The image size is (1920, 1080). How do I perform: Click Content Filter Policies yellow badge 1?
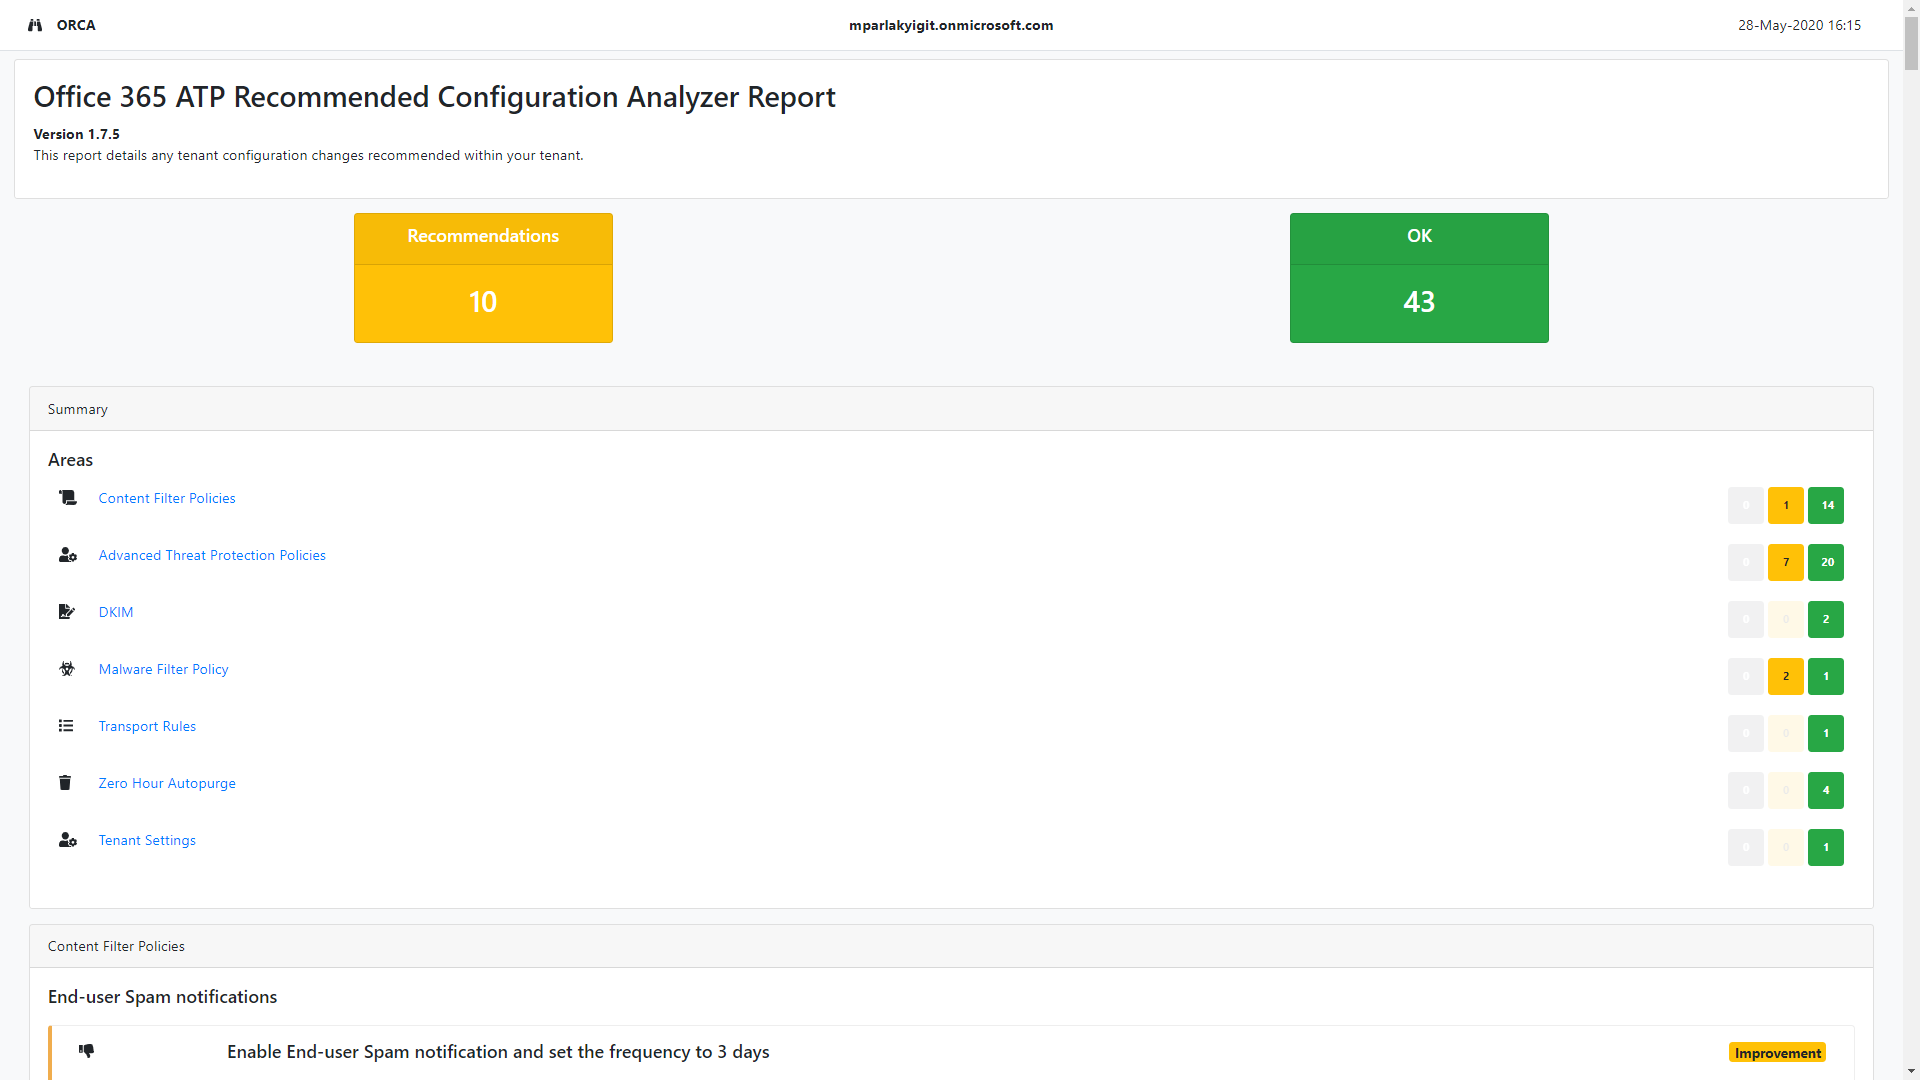pyautogui.click(x=1786, y=505)
